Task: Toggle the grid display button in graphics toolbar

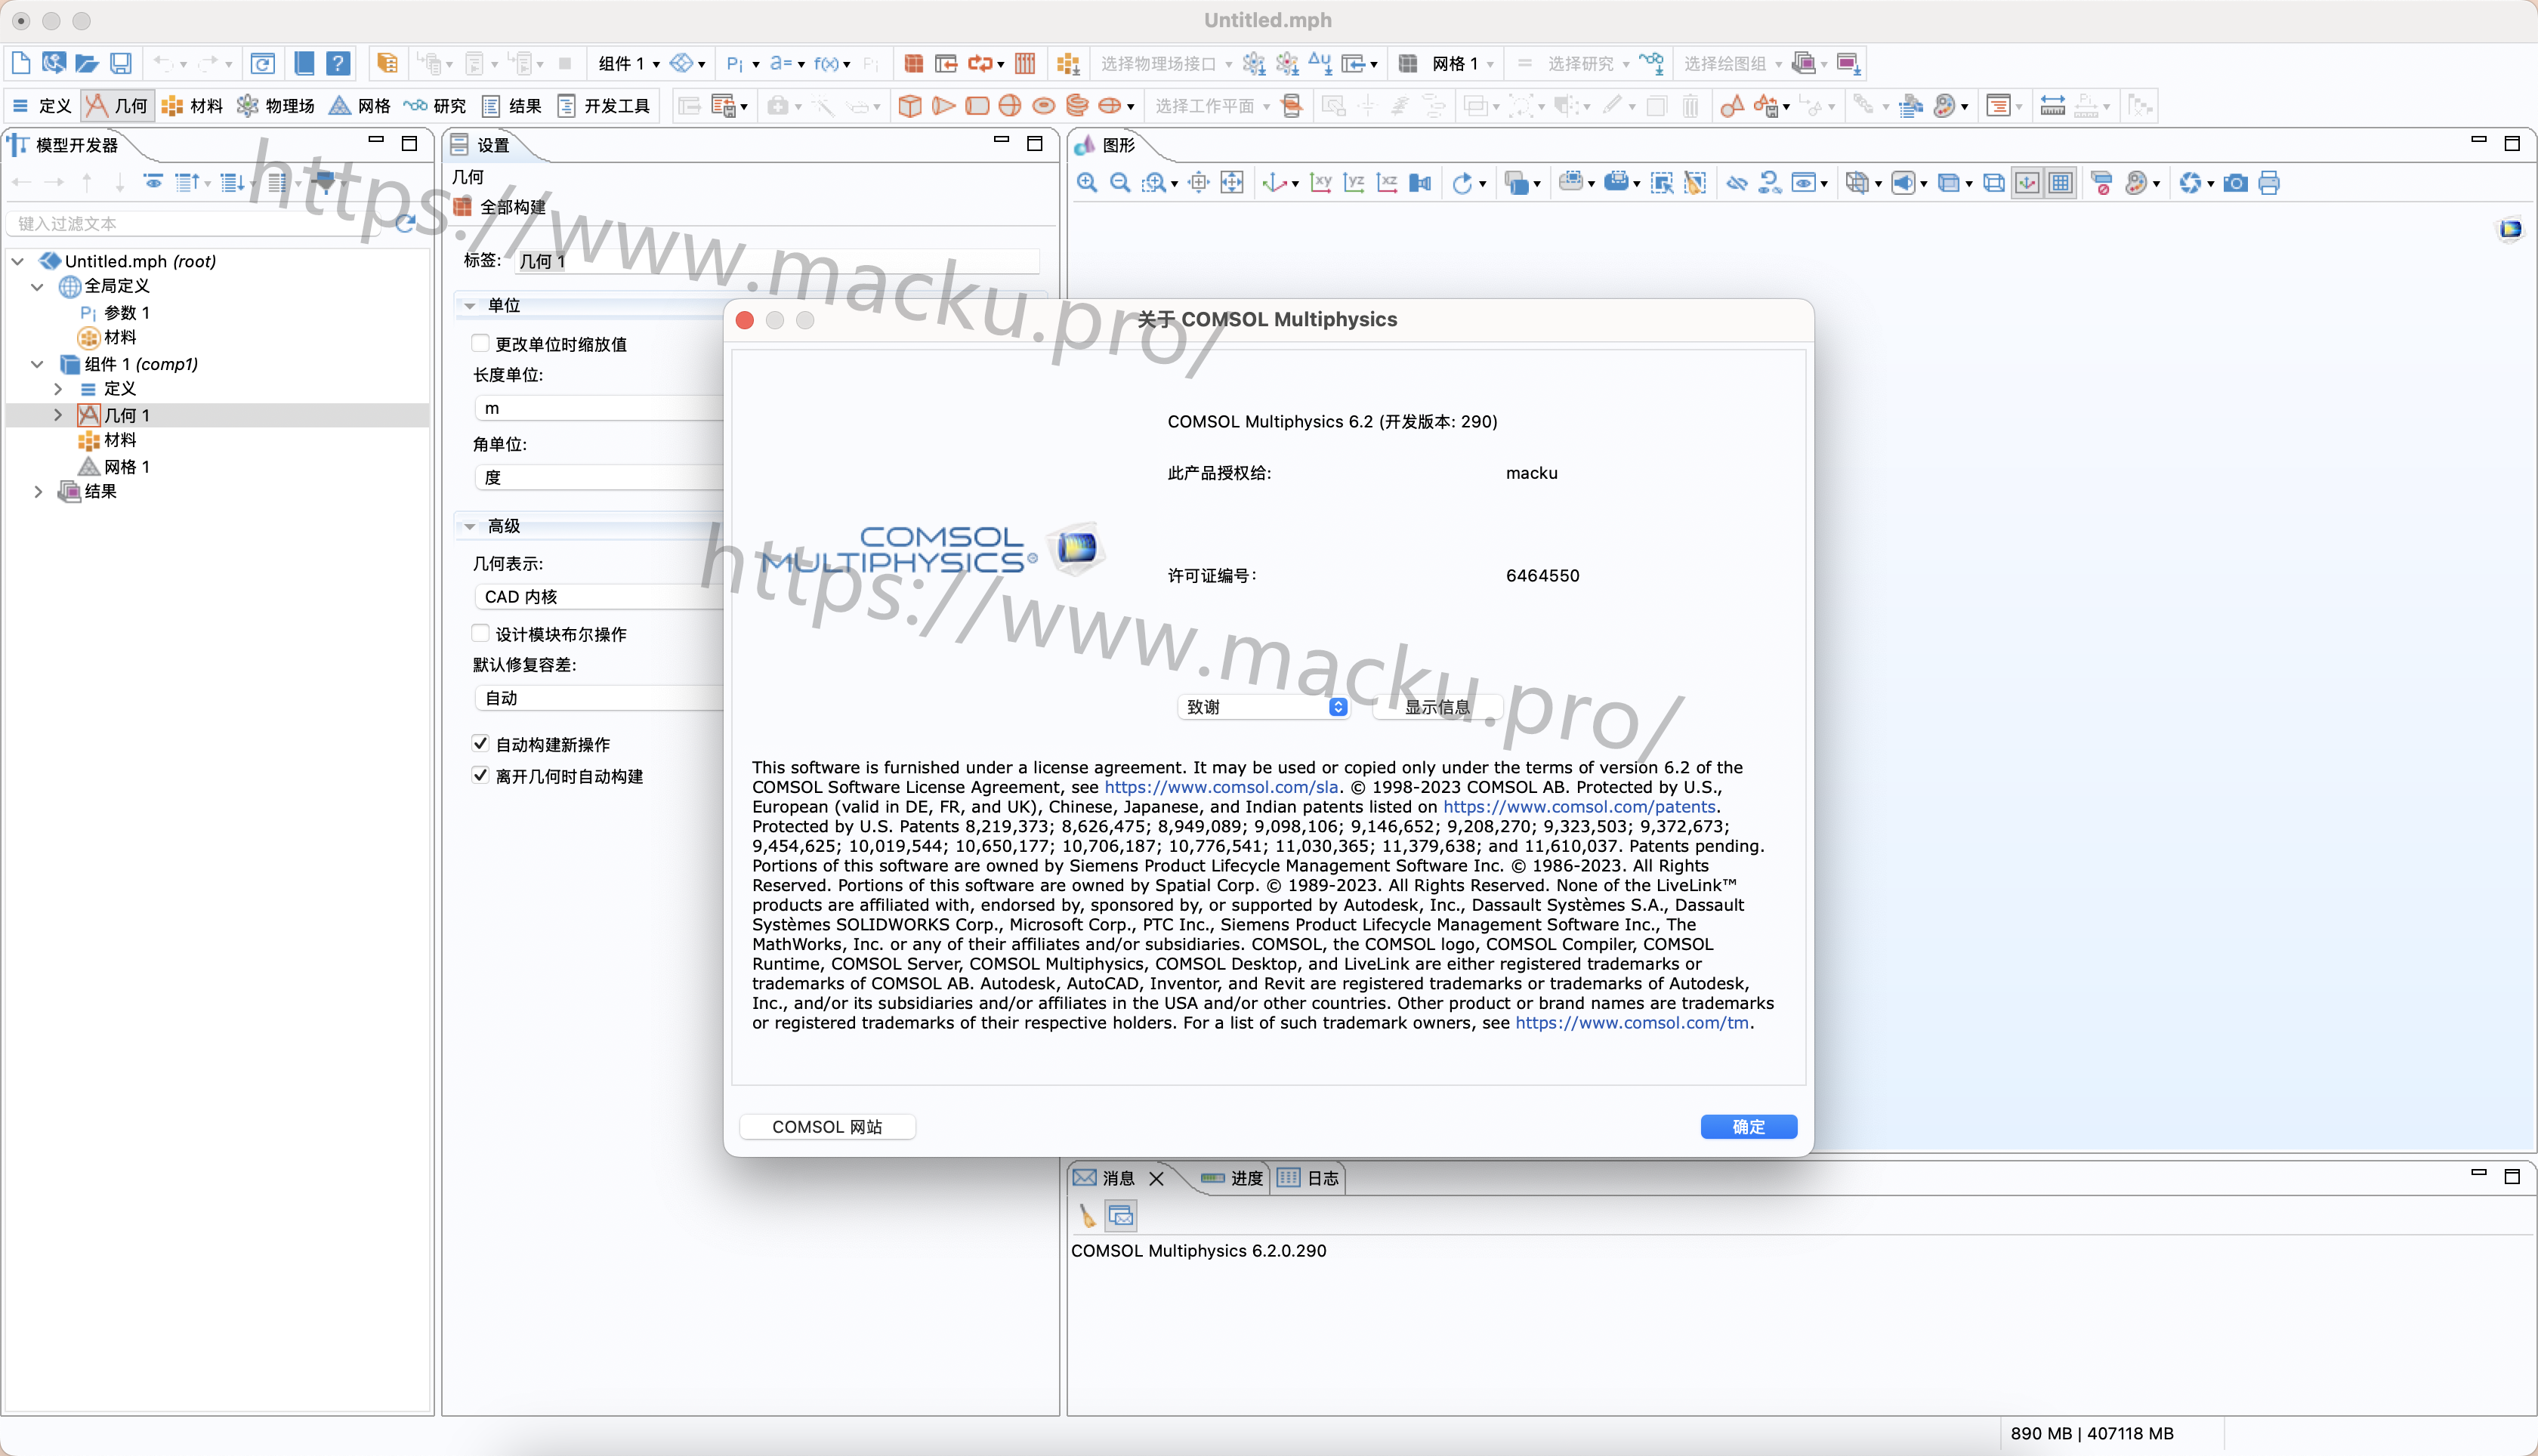Action: [x=2060, y=183]
